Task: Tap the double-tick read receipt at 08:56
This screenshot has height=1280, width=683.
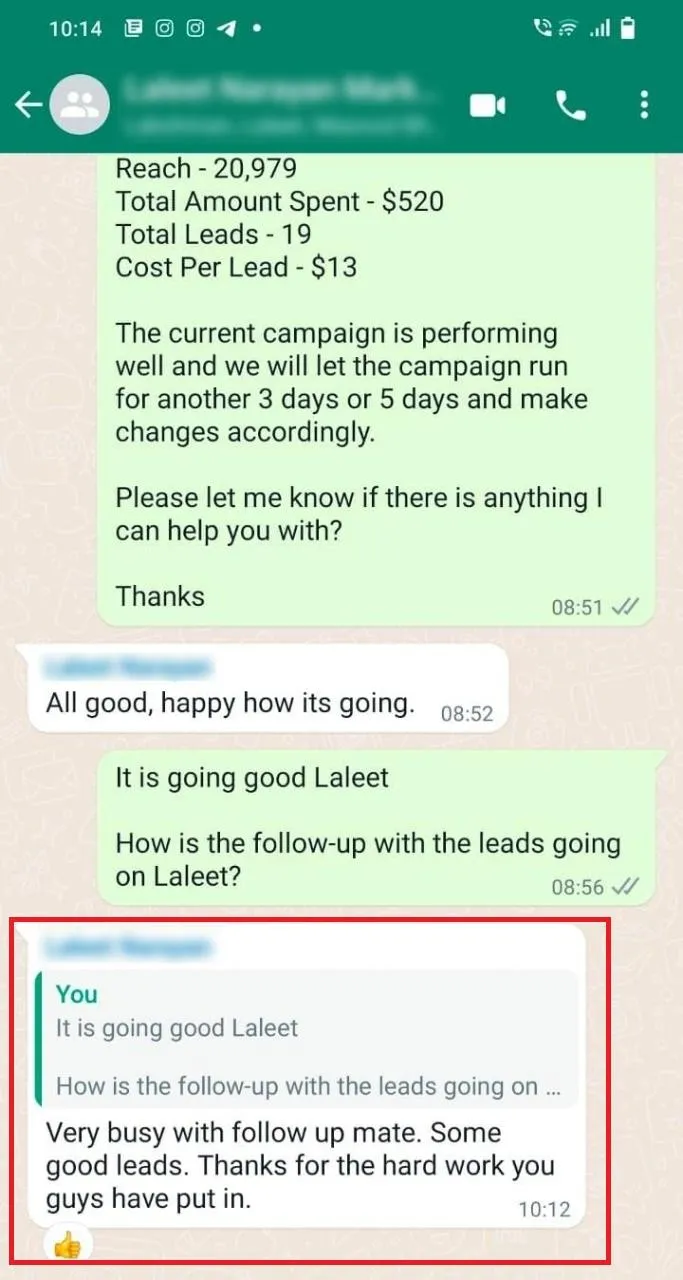Action: pyautogui.click(x=625, y=886)
